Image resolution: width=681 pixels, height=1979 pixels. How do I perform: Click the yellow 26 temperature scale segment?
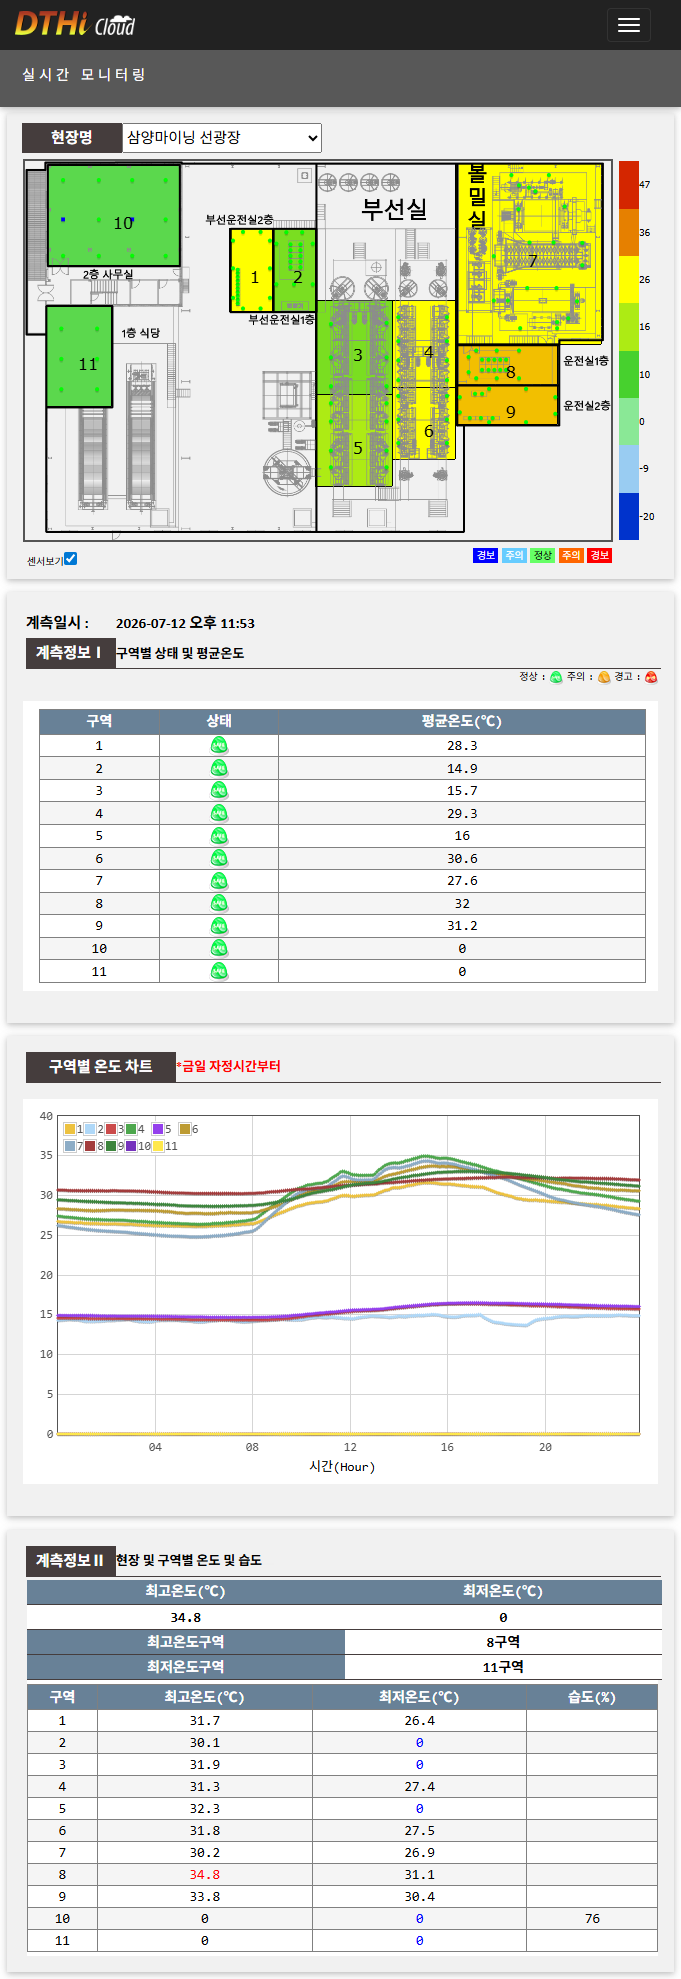pyautogui.click(x=628, y=280)
